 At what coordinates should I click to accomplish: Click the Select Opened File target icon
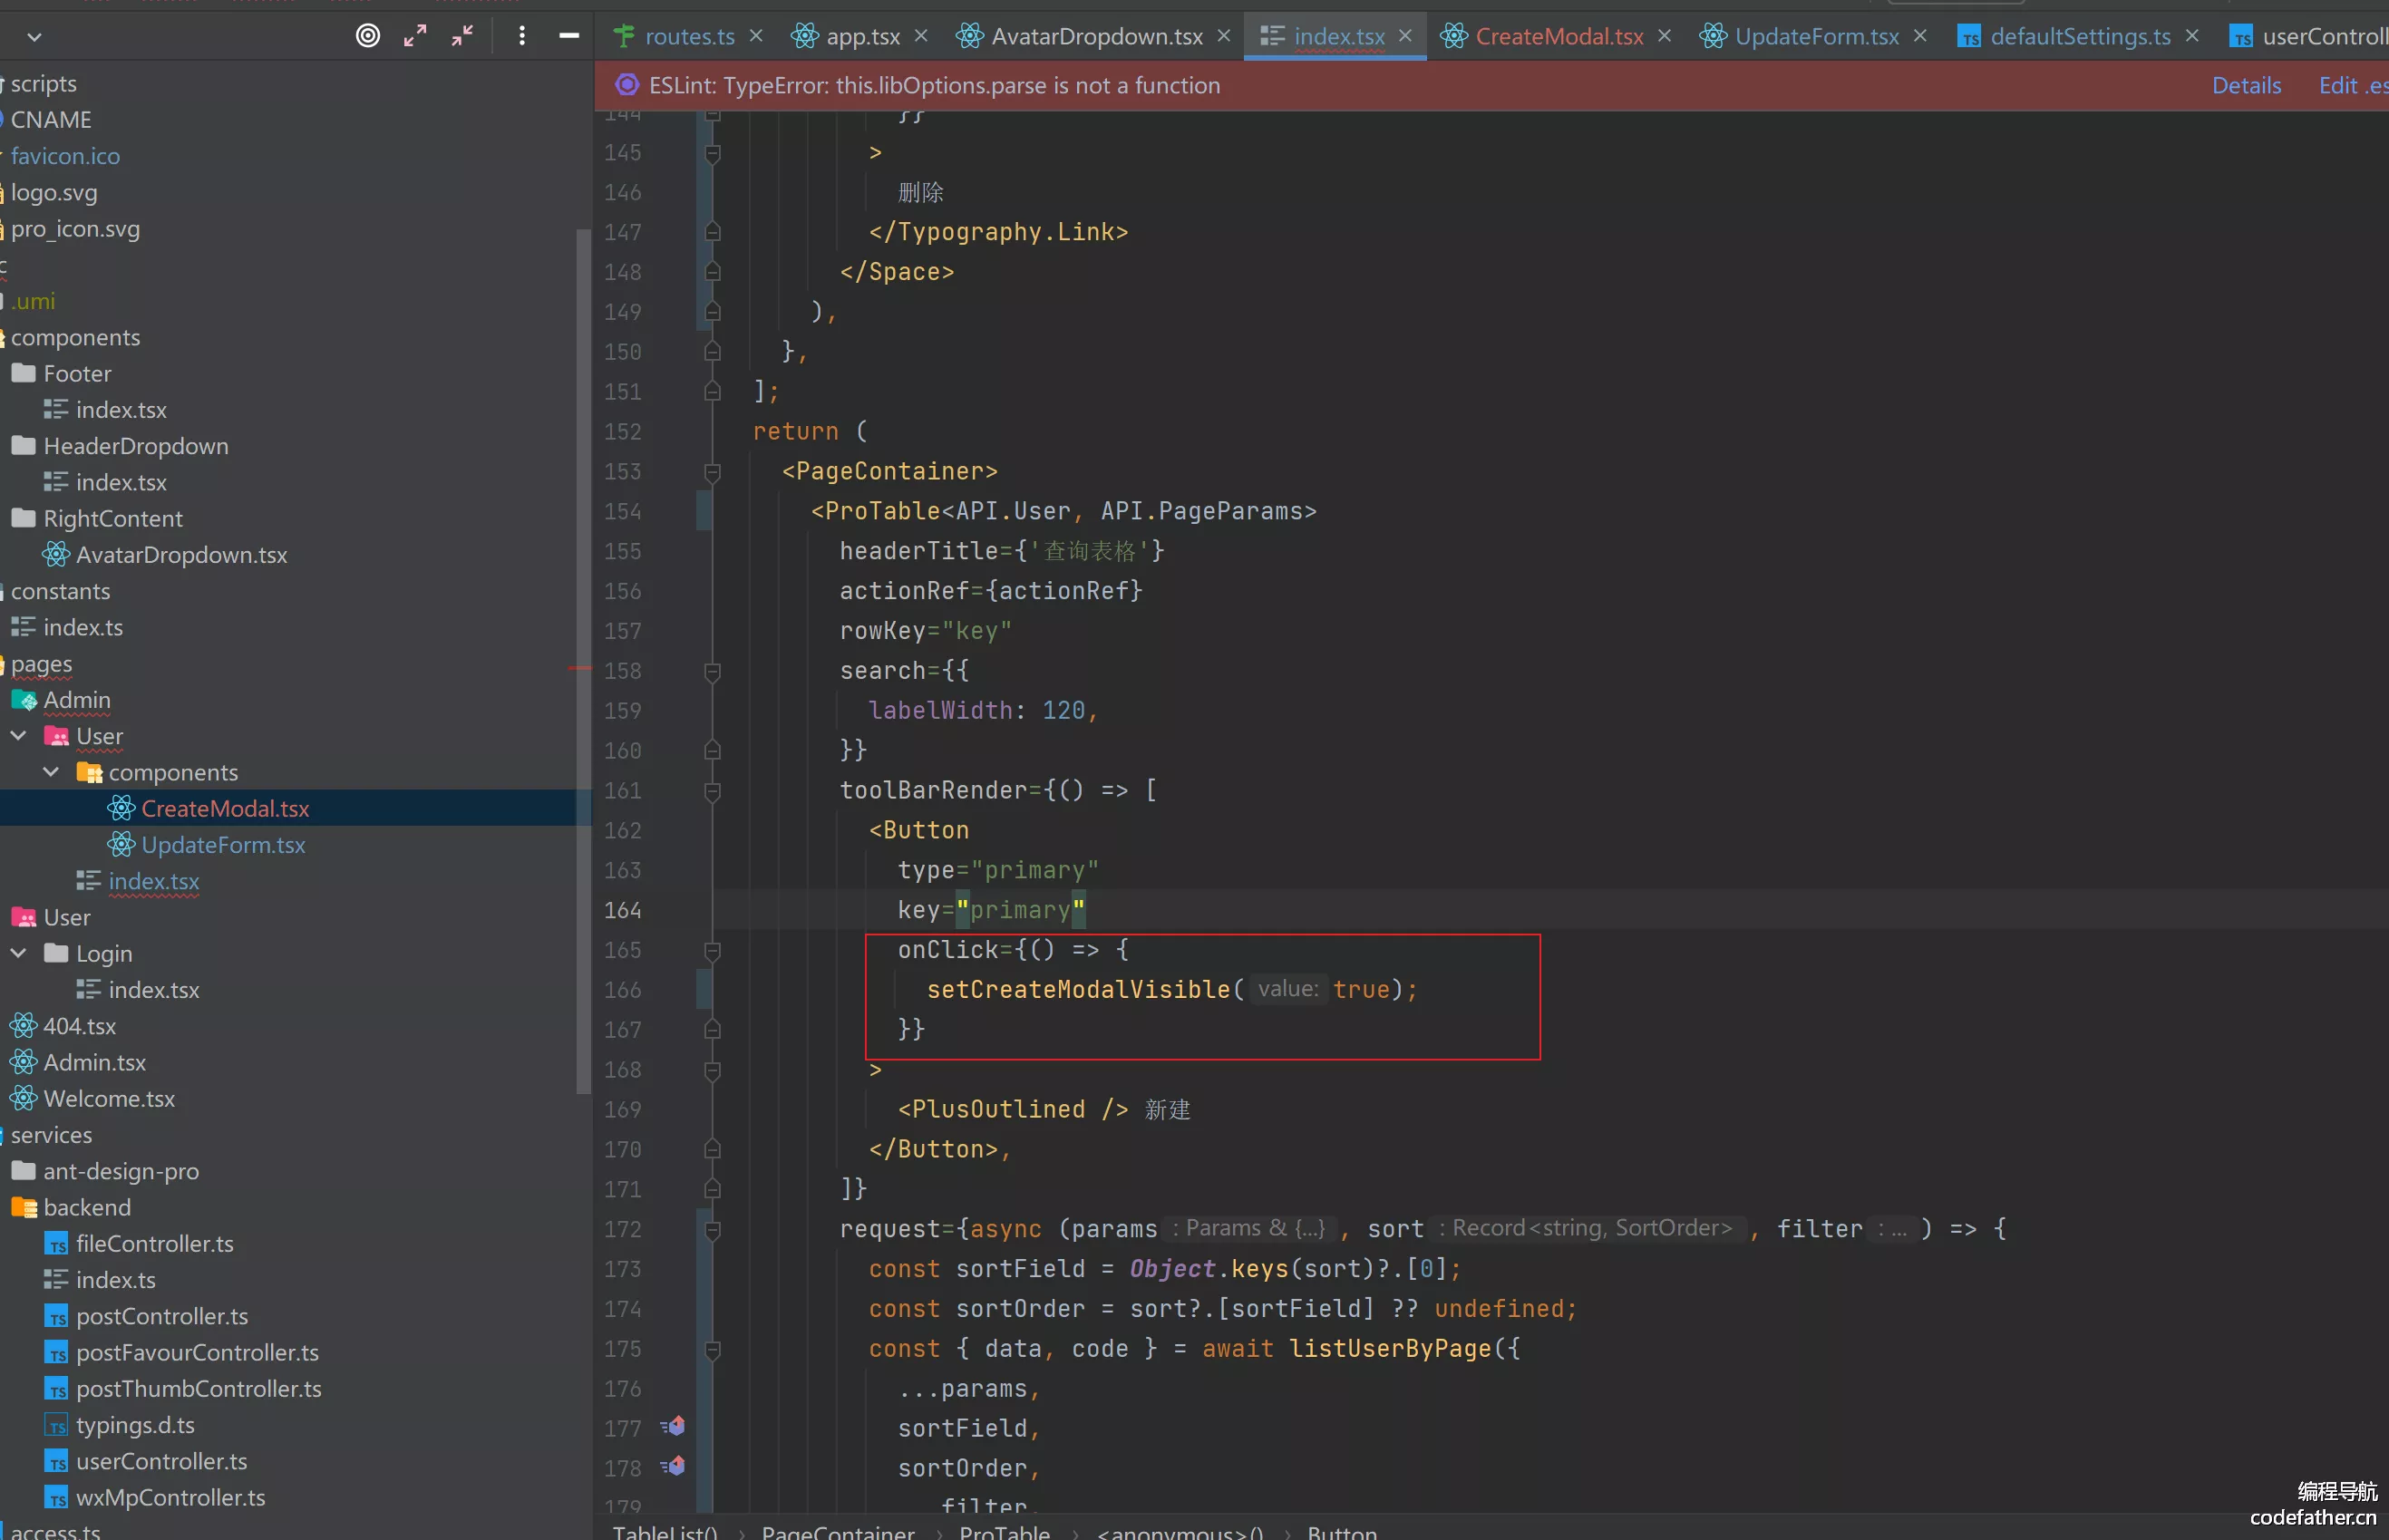[x=368, y=36]
